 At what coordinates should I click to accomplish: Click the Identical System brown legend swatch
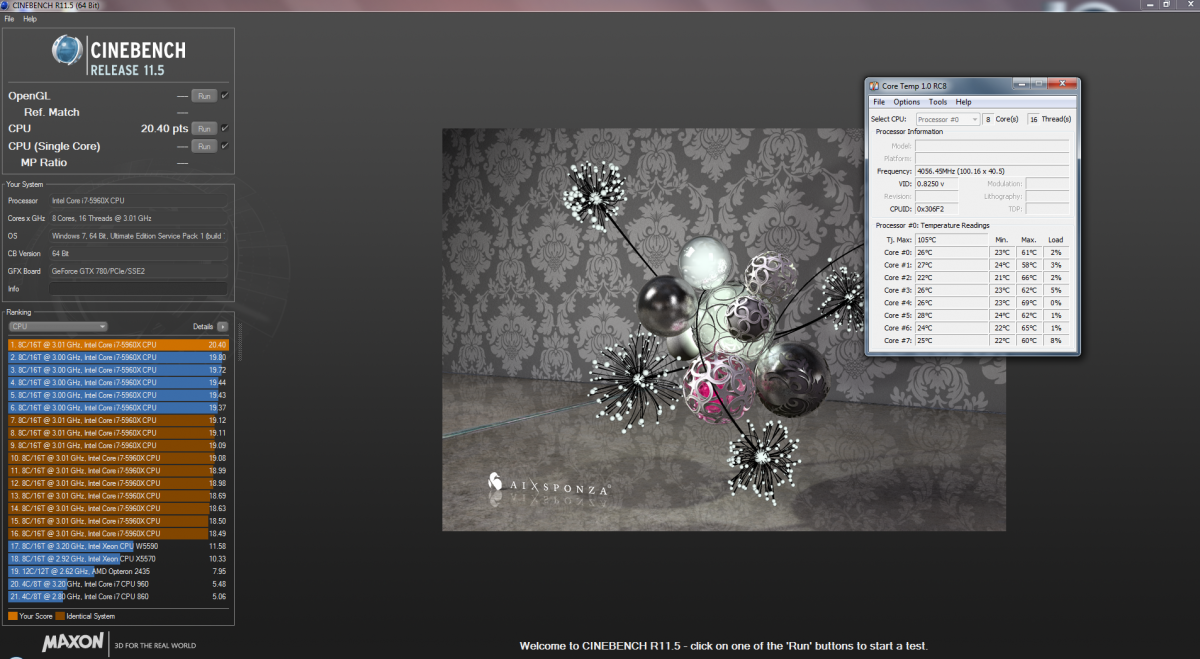(x=60, y=615)
